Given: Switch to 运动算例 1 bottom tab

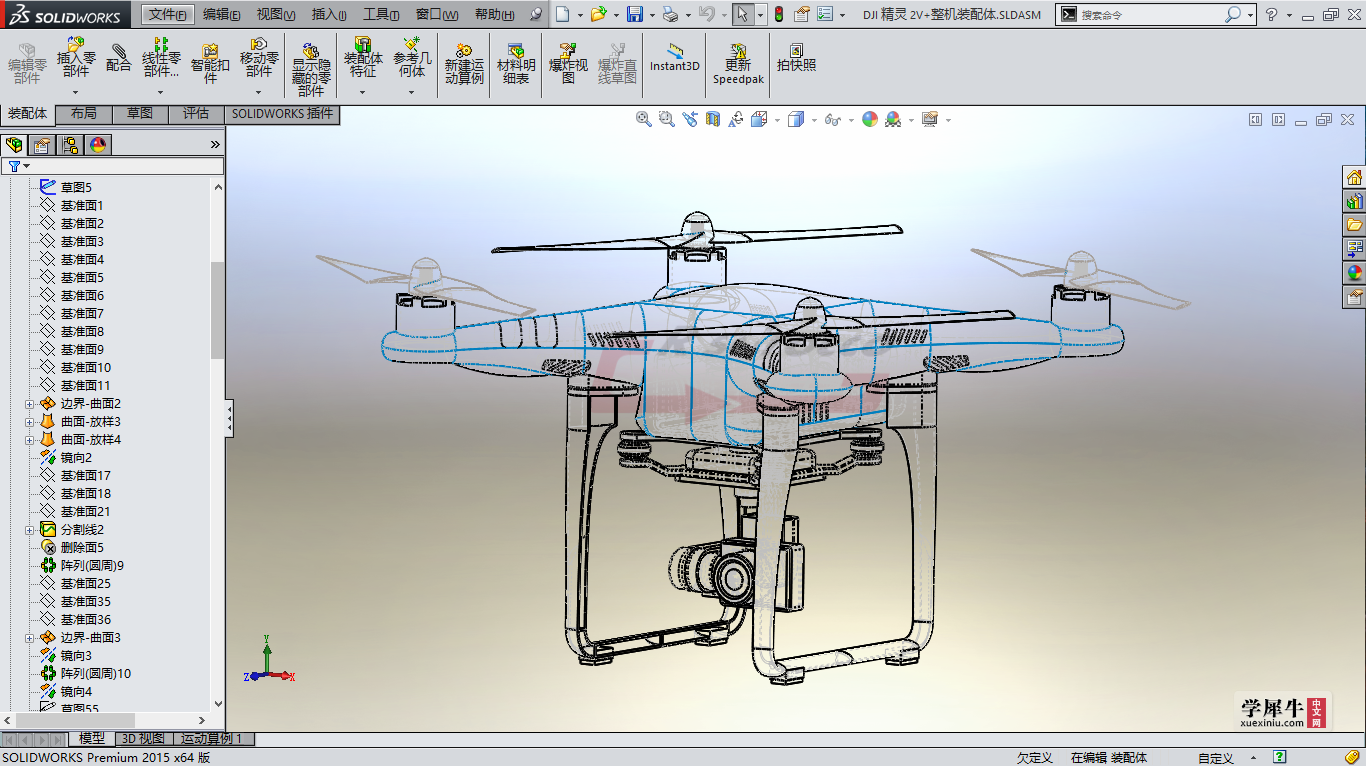Looking at the screenshot, I should 213,739.
